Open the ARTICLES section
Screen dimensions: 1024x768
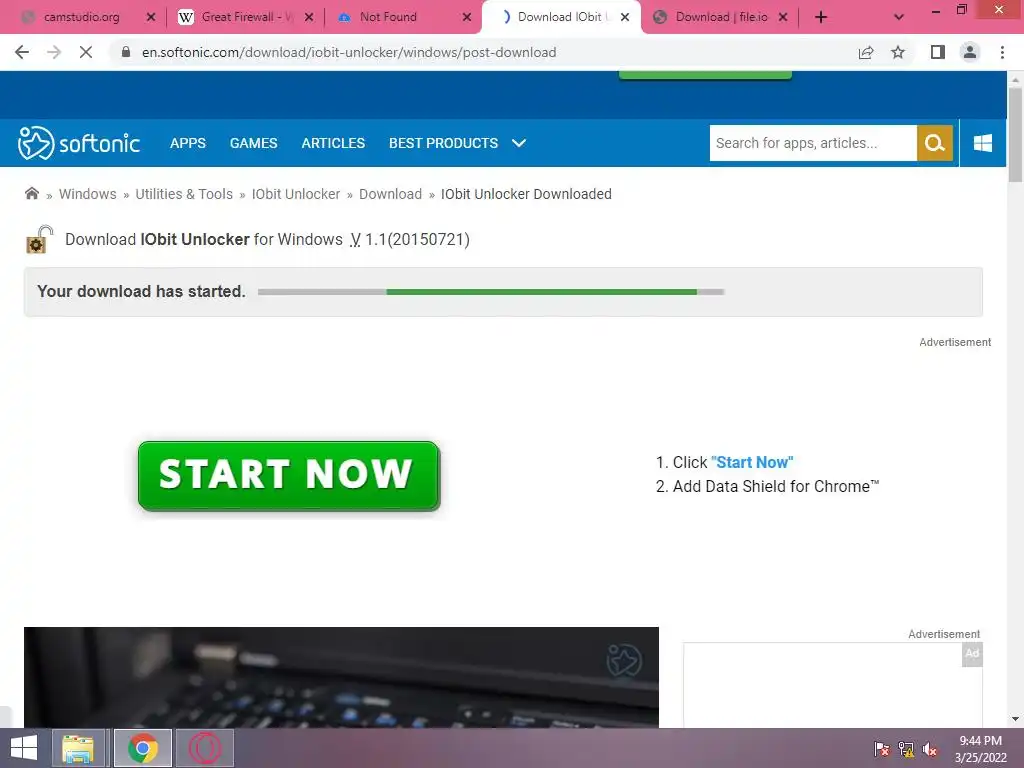click(x=333, y=143)
